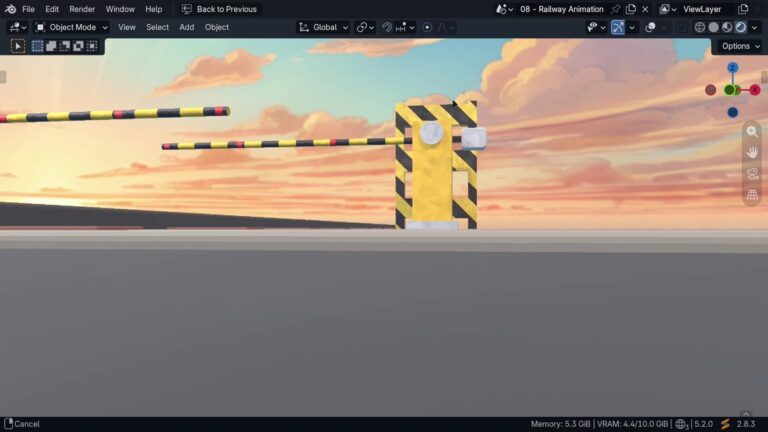Toggle viewport overlays

click(x=650, y=27)
